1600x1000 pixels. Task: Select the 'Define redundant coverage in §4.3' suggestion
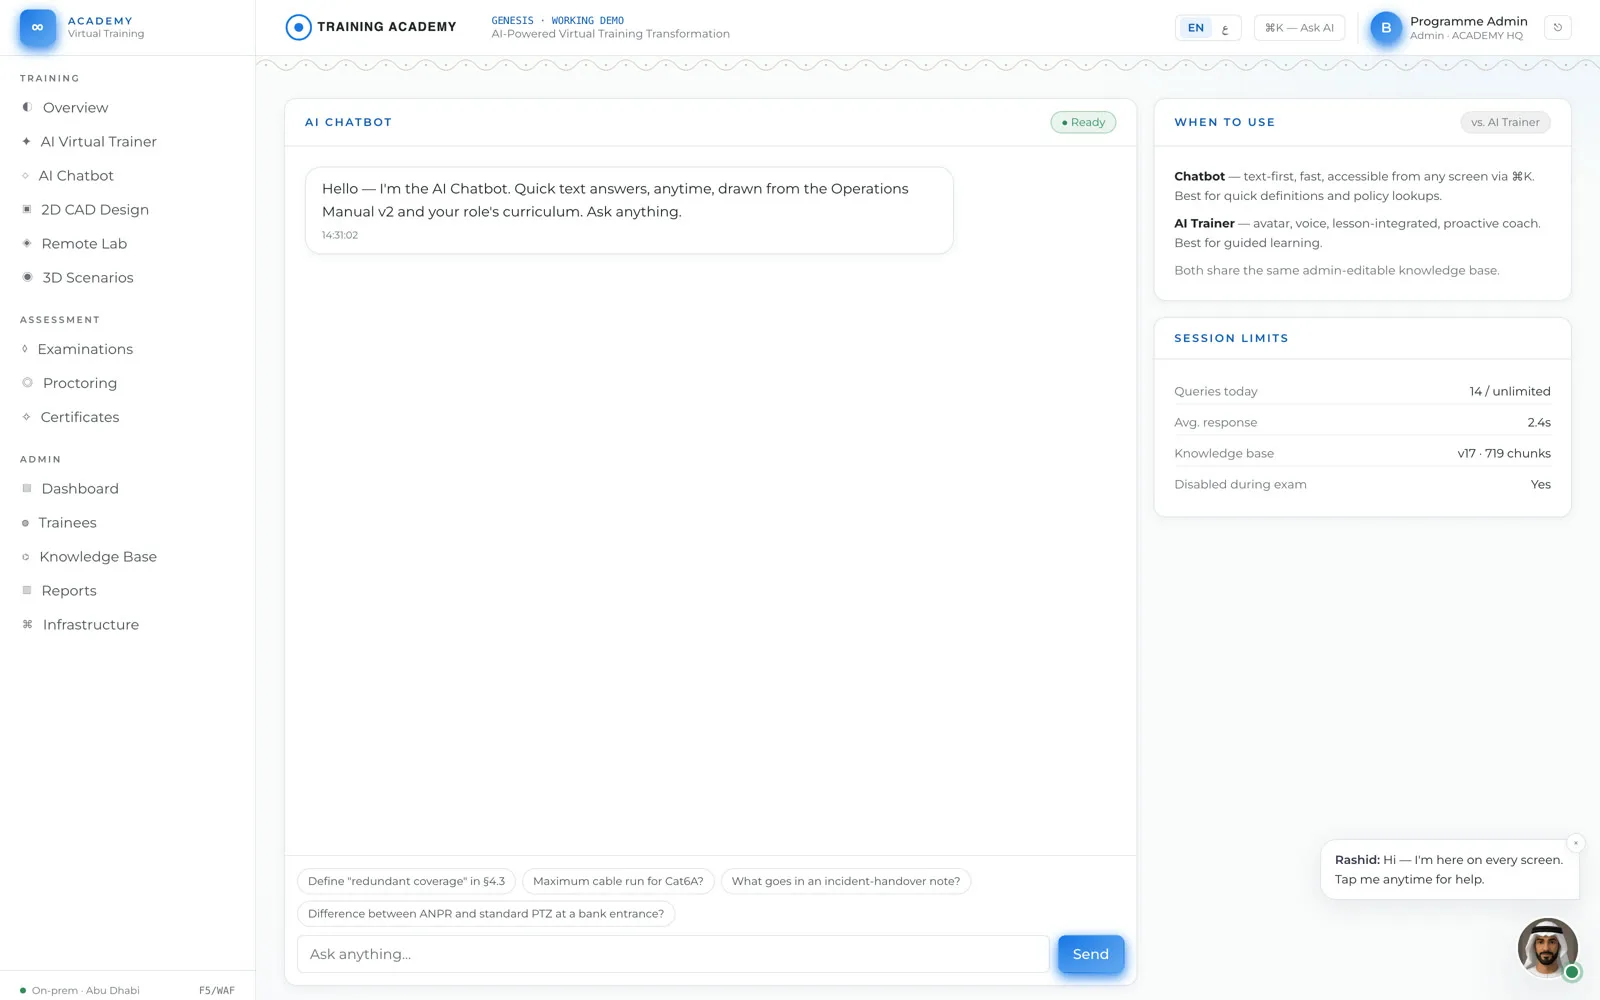coord(406,881)
